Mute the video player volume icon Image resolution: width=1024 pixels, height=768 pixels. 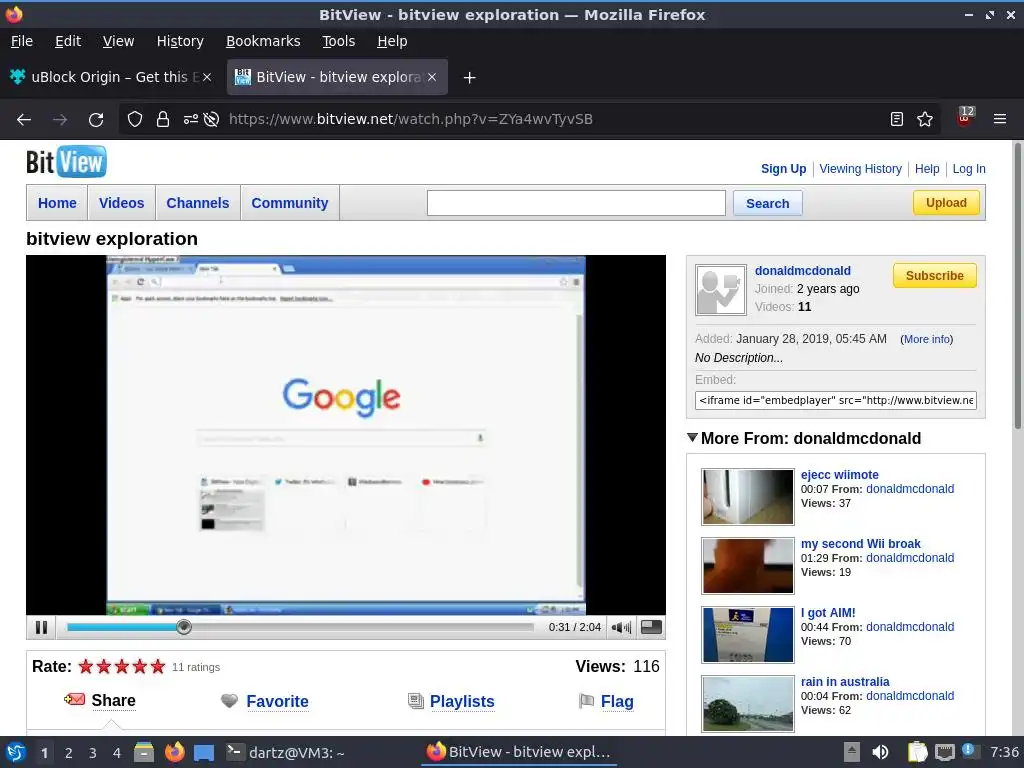pyautogui.click(x=621, y=628)
